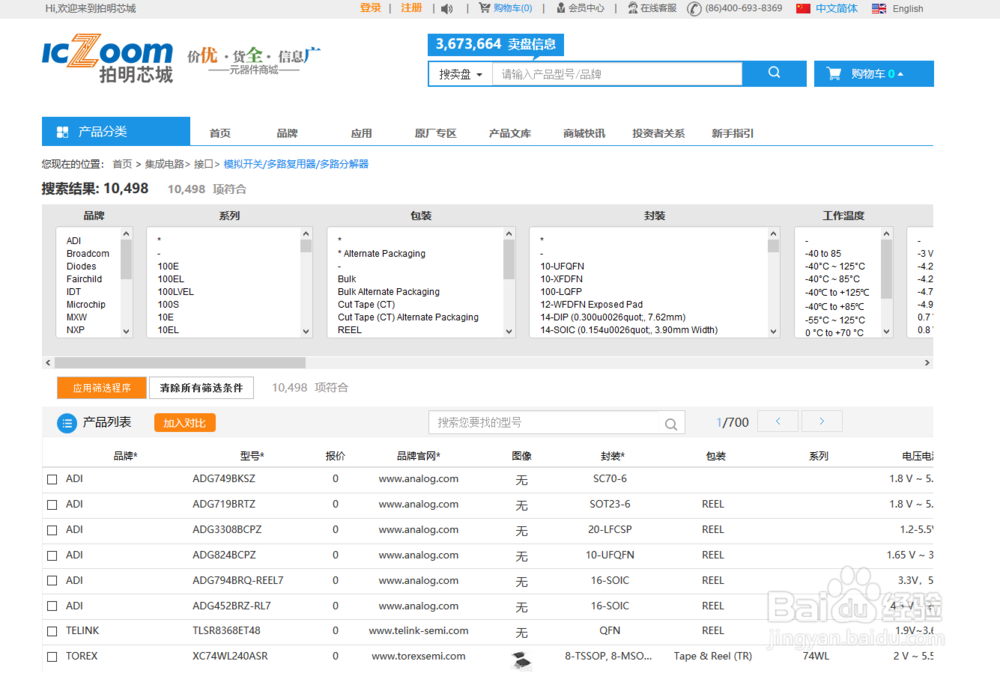Open the 商城快讯 menu
This screenshot has width=1000, height=673.
tap(584, 133)
